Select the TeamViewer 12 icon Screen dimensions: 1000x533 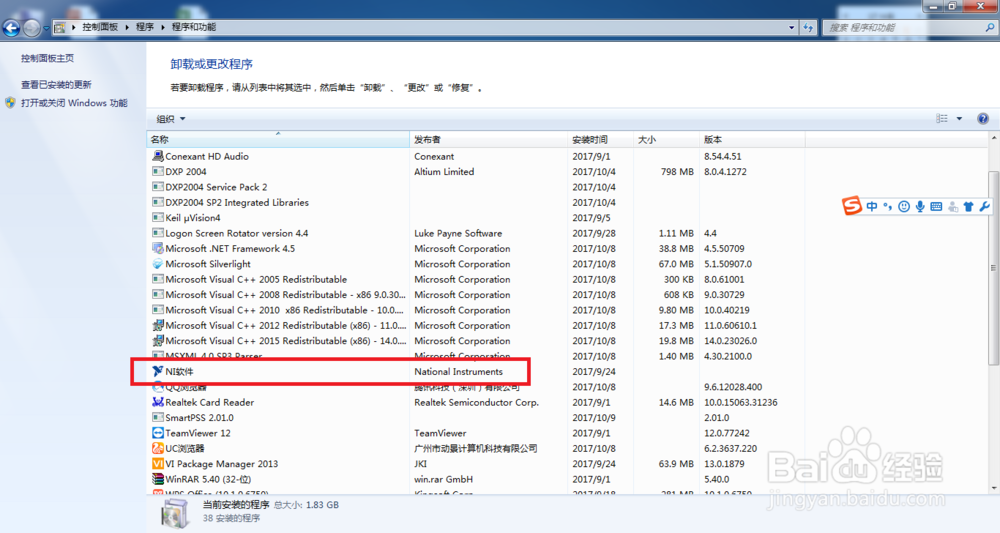(158, 433)
